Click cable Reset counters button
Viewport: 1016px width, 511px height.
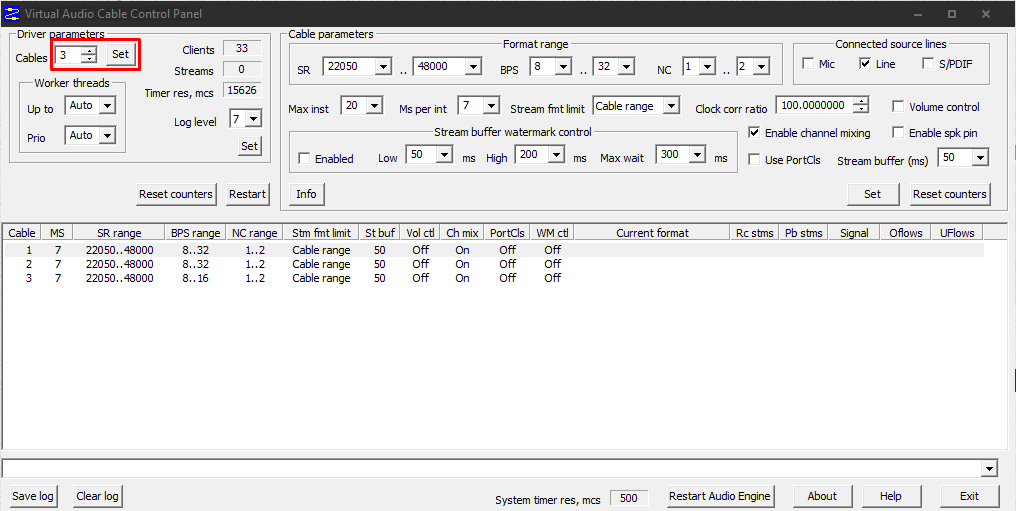point(950,194)
